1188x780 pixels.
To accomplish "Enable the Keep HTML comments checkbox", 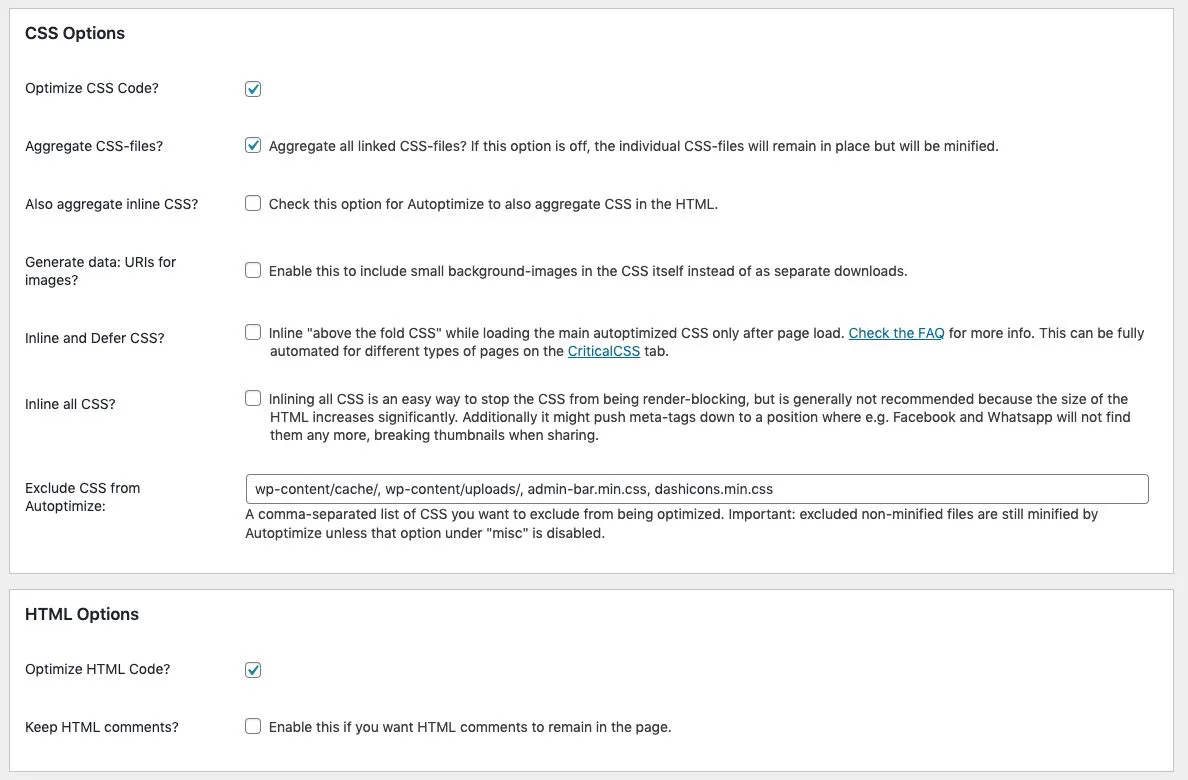I will tap(253, 727).
